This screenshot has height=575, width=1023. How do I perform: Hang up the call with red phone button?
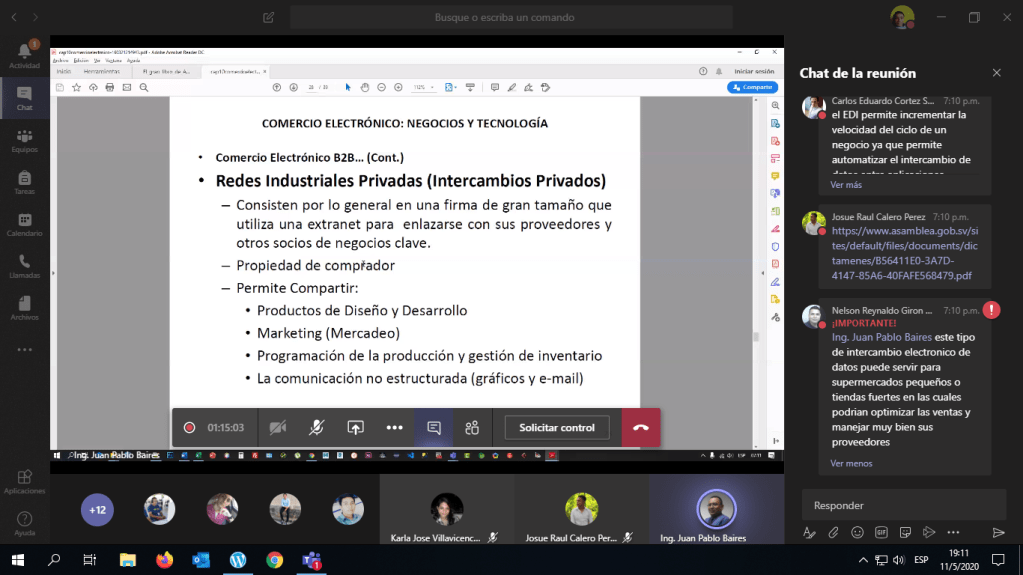coord(640,427)
